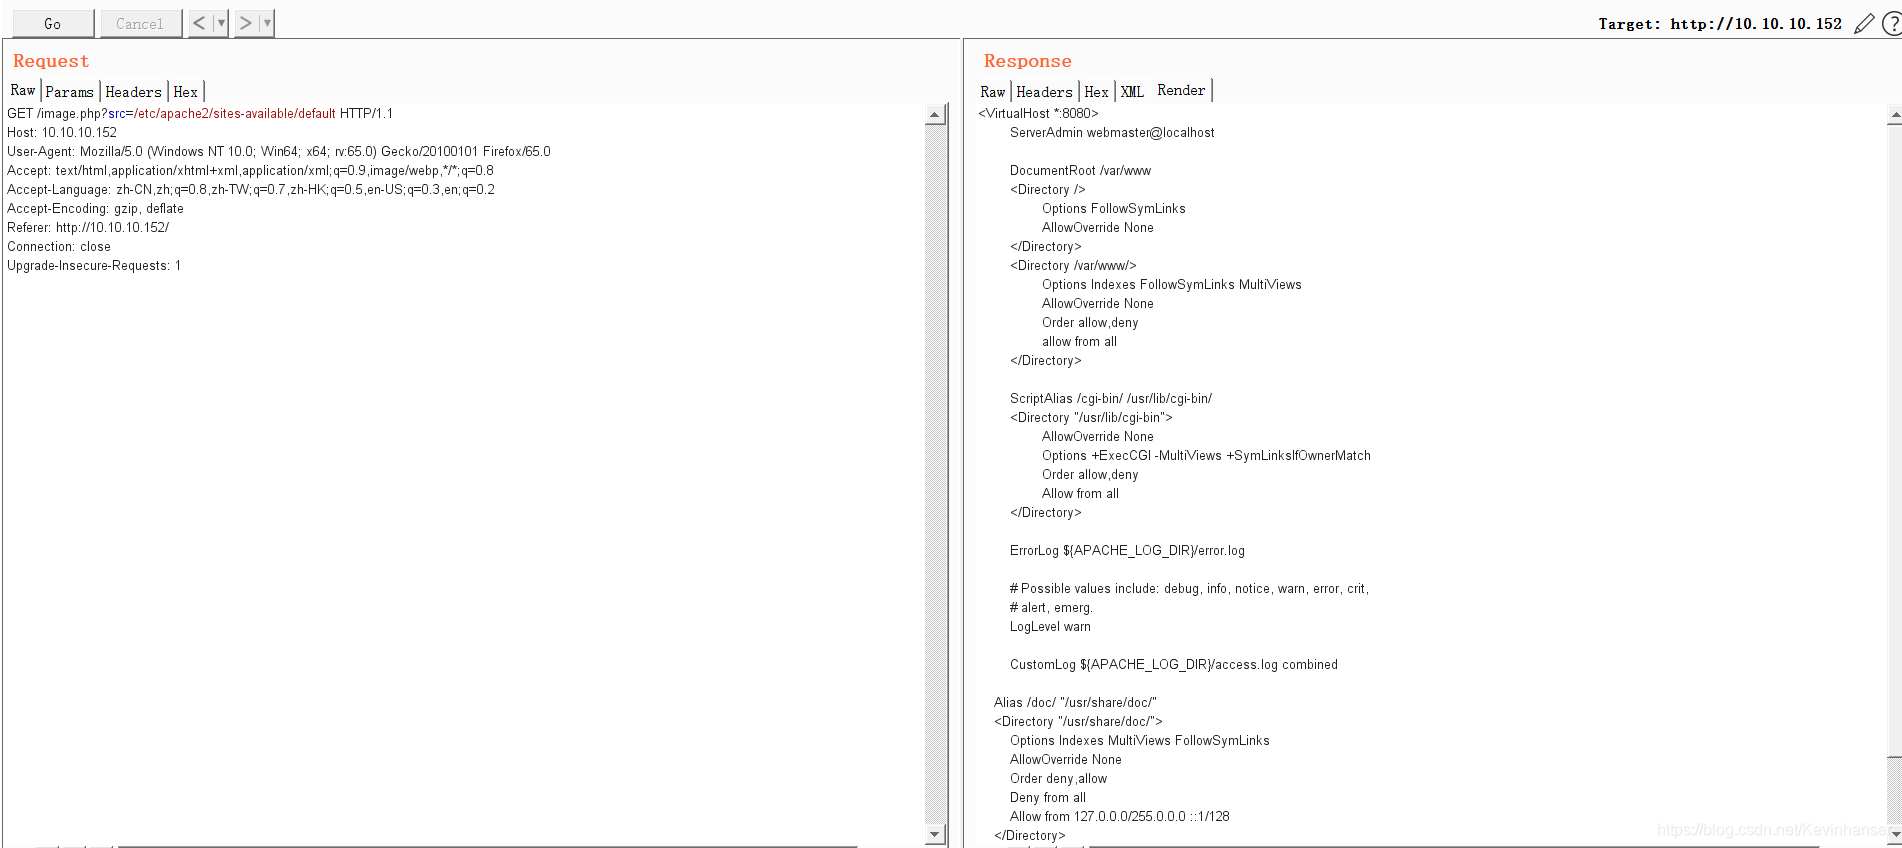Click the Host: 10.10.10.152 header line
The image size is (1902, 848).
coord(62,132)
